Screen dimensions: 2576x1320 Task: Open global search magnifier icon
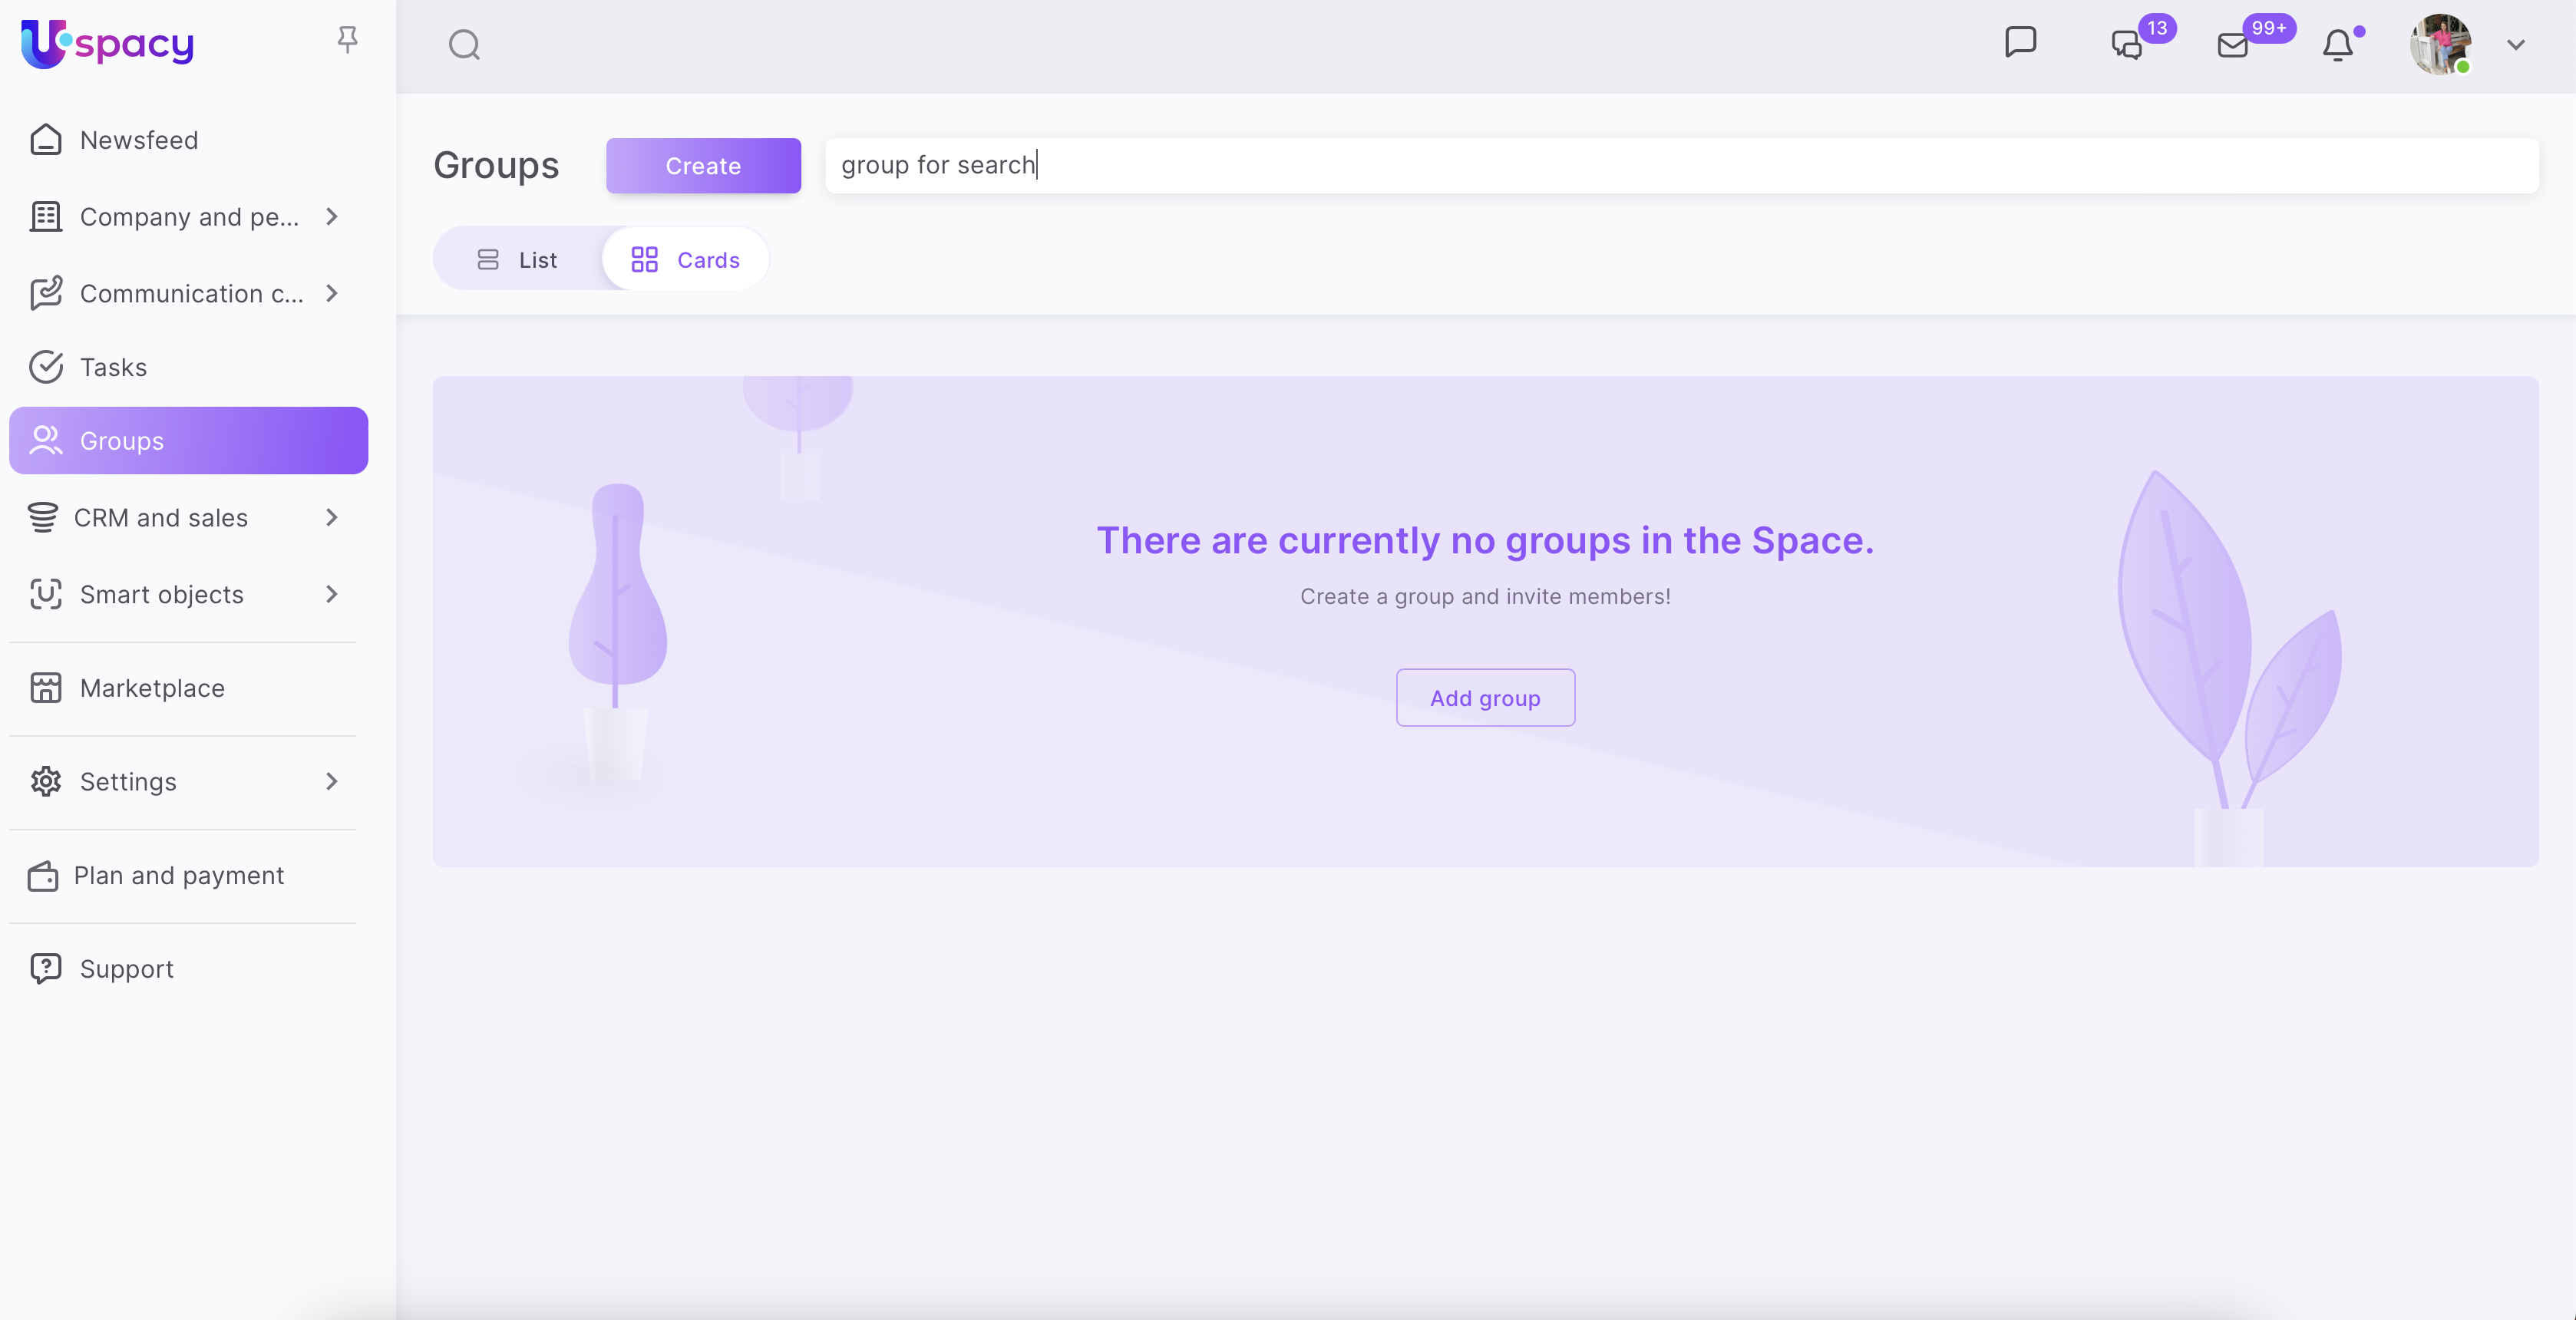[464, 45]
